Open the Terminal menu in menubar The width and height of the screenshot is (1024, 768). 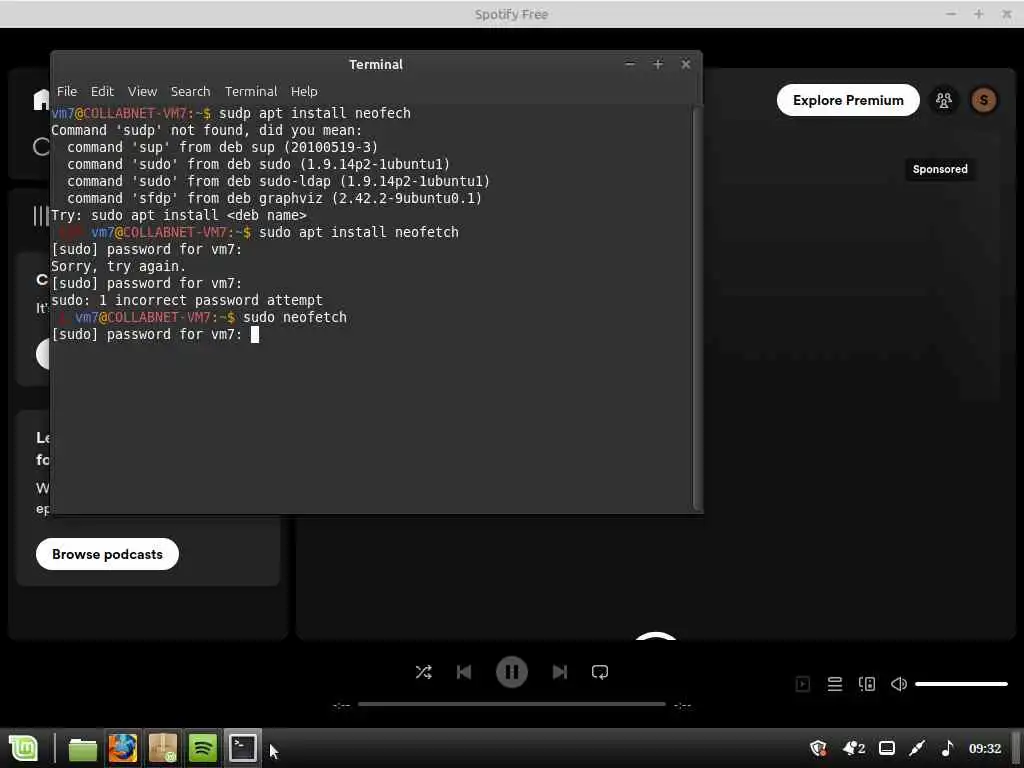(251, 91)
